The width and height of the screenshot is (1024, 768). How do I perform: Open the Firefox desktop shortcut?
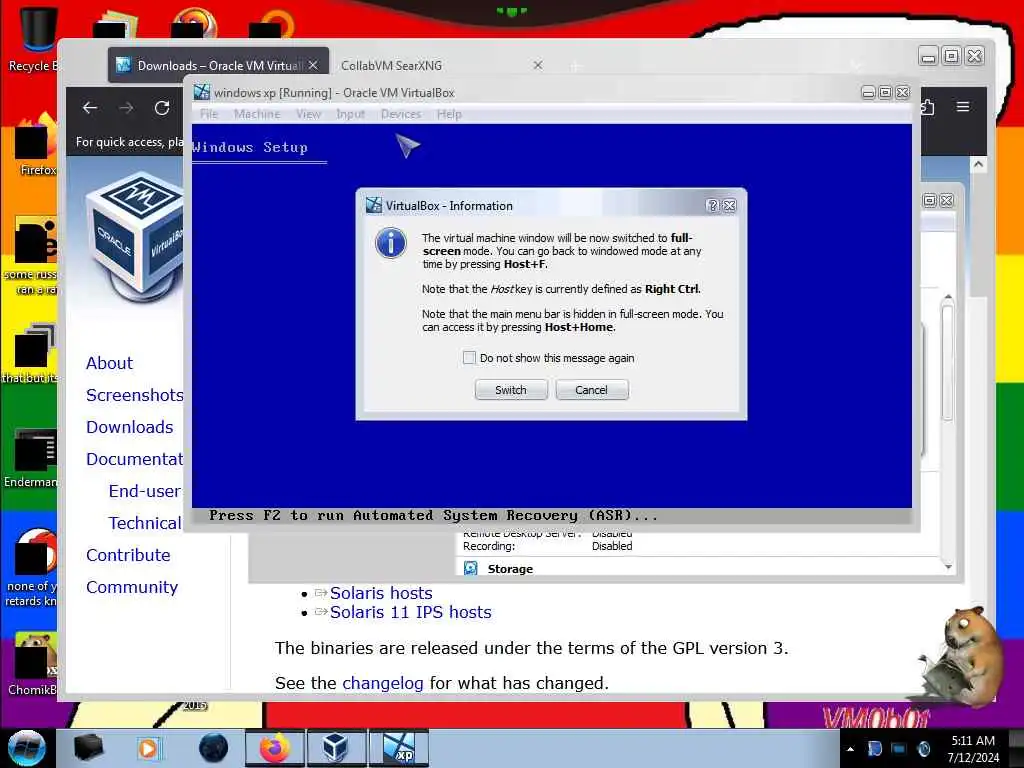(36, 145)
